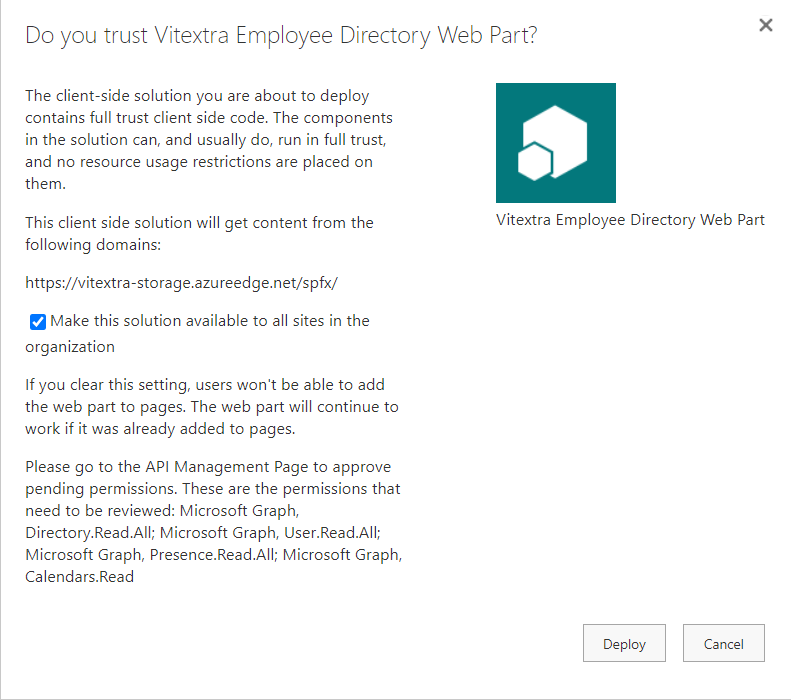Click the Calendars.Read permission text
The width and height of the screenshot is (791, 700).
[80, 576]
